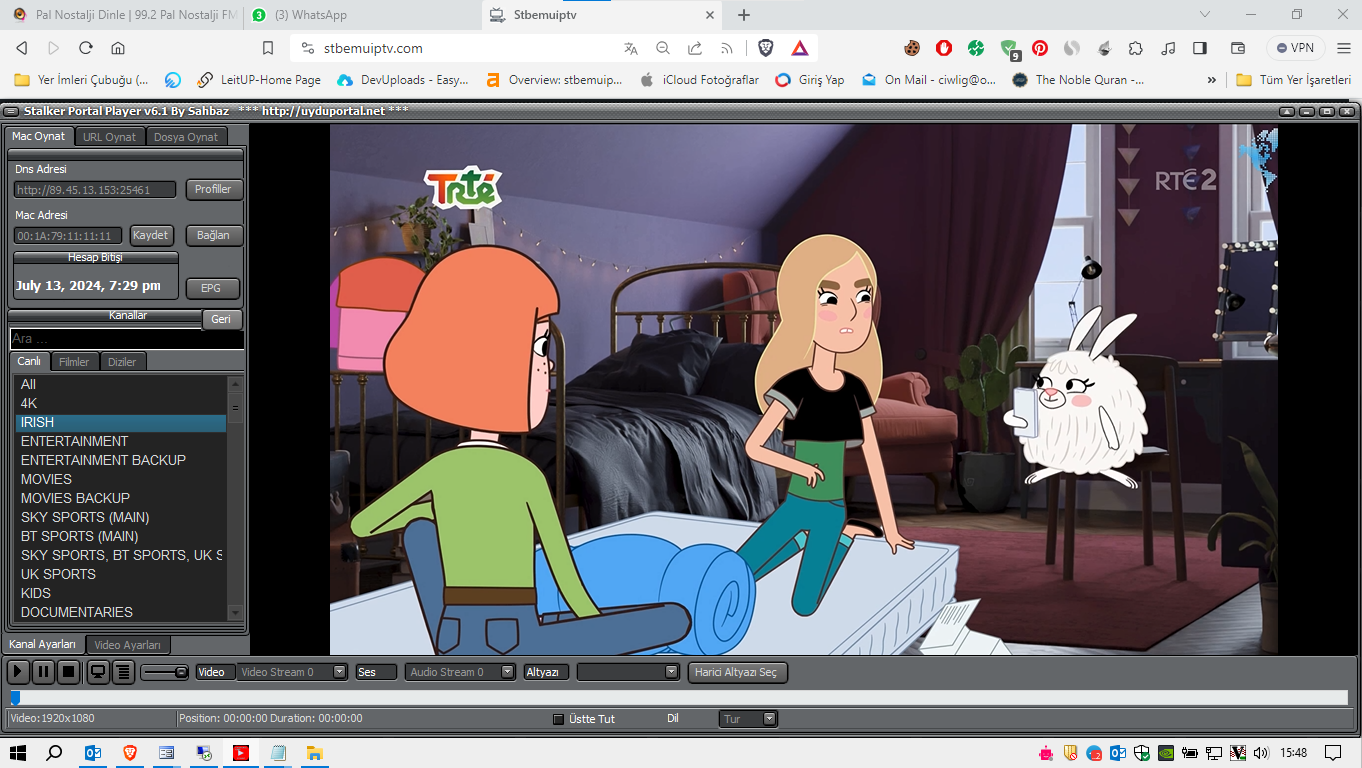Select the BT SPORTS (MAIN) category

(x=121, y=536)
